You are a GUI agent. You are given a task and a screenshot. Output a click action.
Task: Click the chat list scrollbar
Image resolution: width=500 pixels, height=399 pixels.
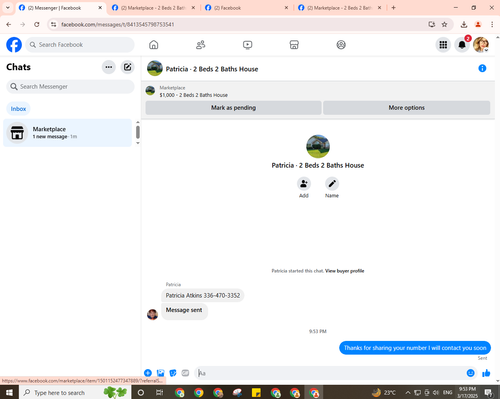(x=138, y=132)
